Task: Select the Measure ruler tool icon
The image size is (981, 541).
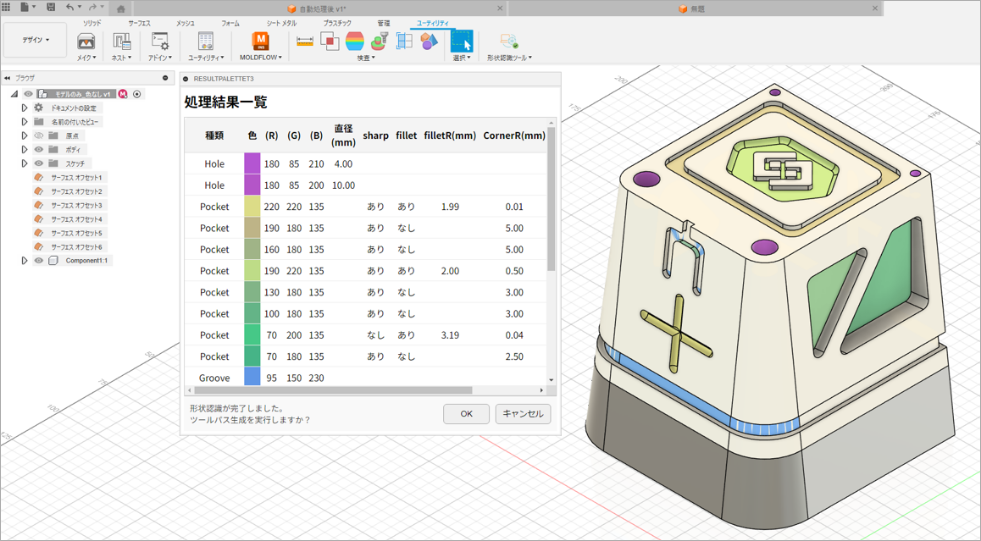Action: 305,41
